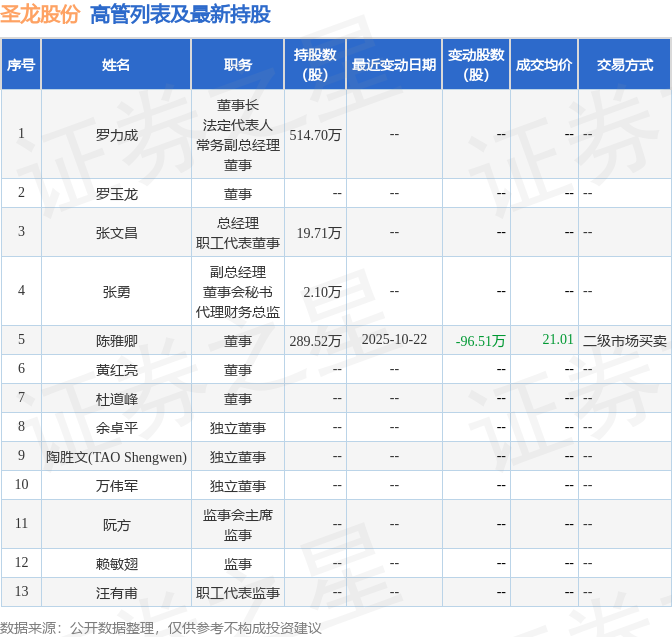Select the 交易方式 column header
The width and height of the screenshot is (672, 637).
coord(625,65)
